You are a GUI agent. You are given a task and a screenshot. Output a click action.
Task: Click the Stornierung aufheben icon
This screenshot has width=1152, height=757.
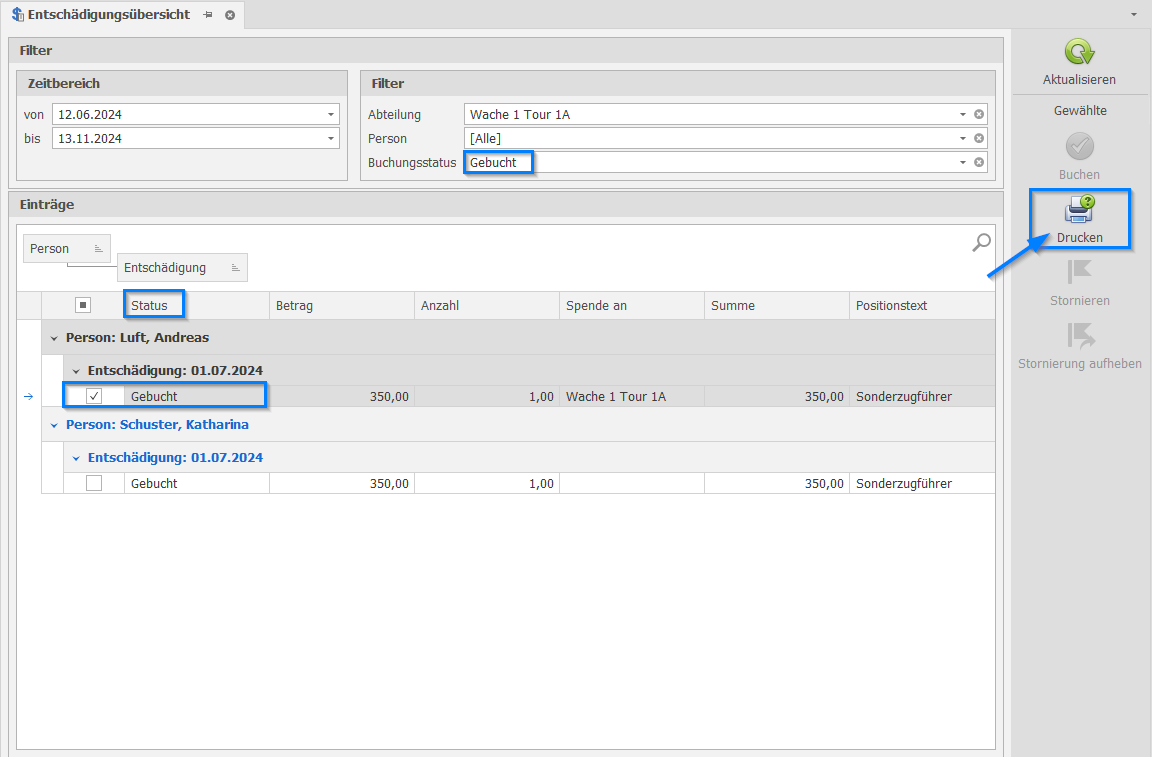[1079, 335]
